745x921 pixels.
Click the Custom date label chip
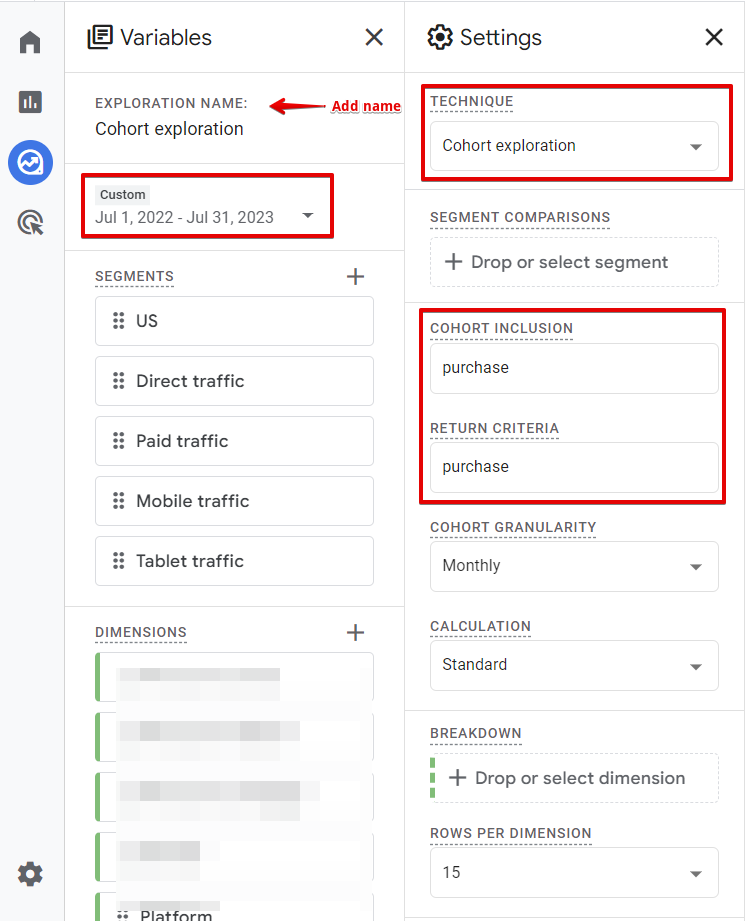122,194
